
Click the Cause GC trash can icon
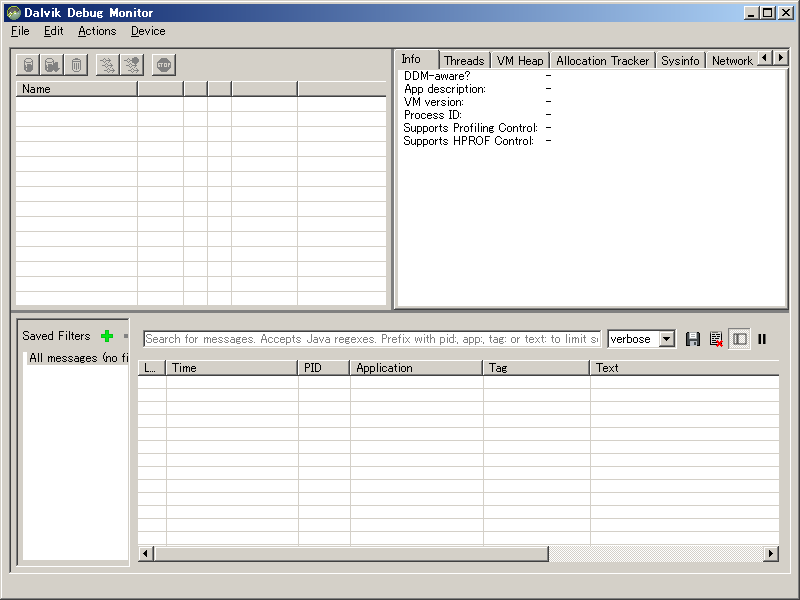(76, 65)
